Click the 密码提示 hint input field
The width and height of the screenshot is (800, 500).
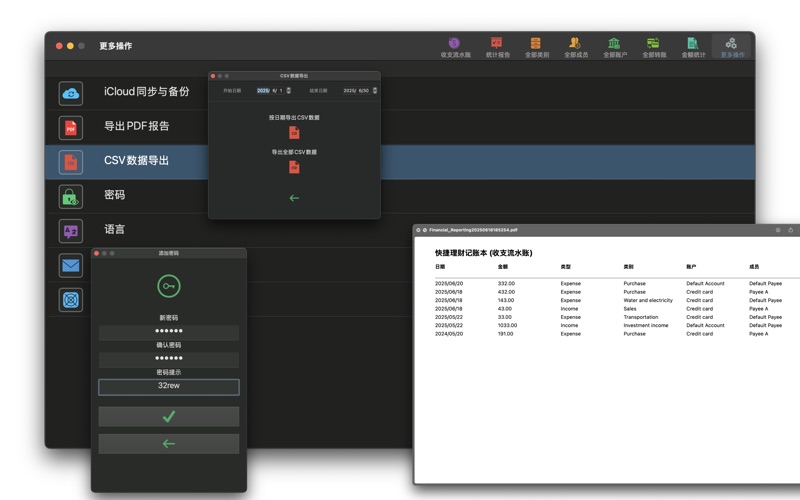click(168, 387)
